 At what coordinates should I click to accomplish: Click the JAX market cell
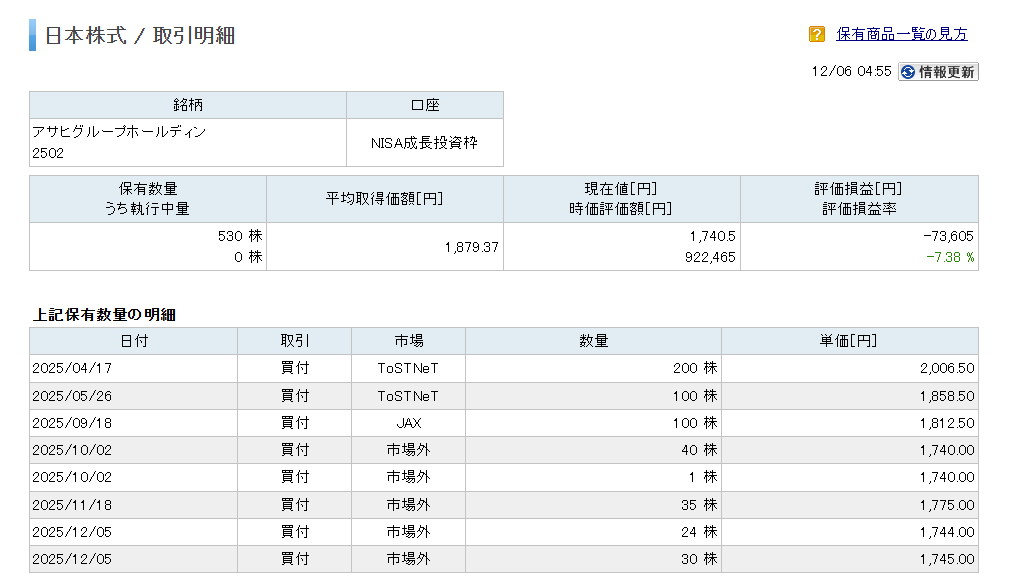pyautogui.click(x=408, y=423)
